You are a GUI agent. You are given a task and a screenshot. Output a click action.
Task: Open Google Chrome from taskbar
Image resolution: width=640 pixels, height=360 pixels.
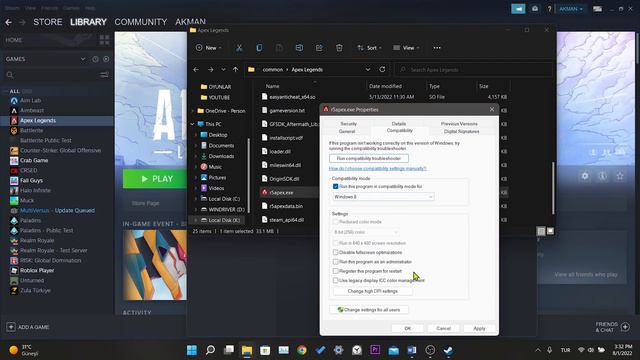tap(302, 350)
